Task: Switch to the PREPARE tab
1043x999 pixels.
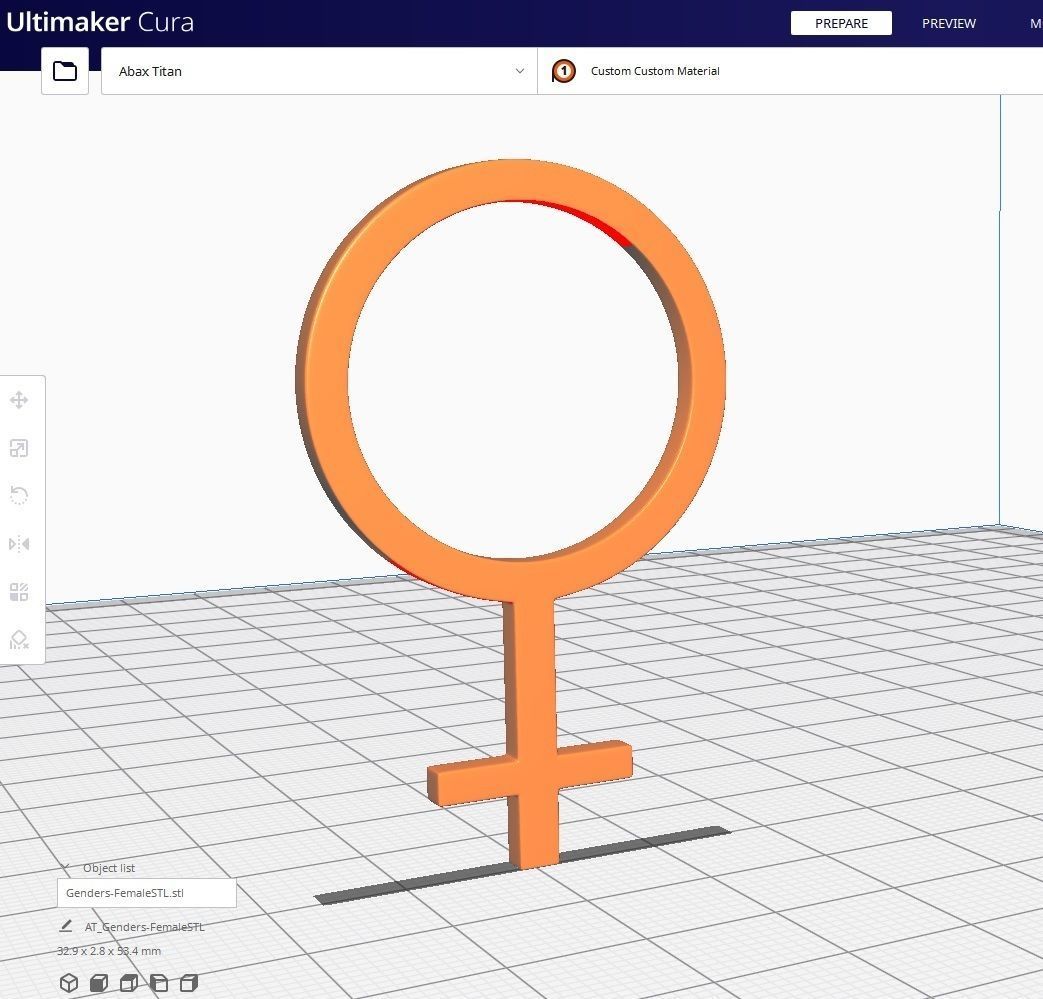Action: click(x=841, y=23)
